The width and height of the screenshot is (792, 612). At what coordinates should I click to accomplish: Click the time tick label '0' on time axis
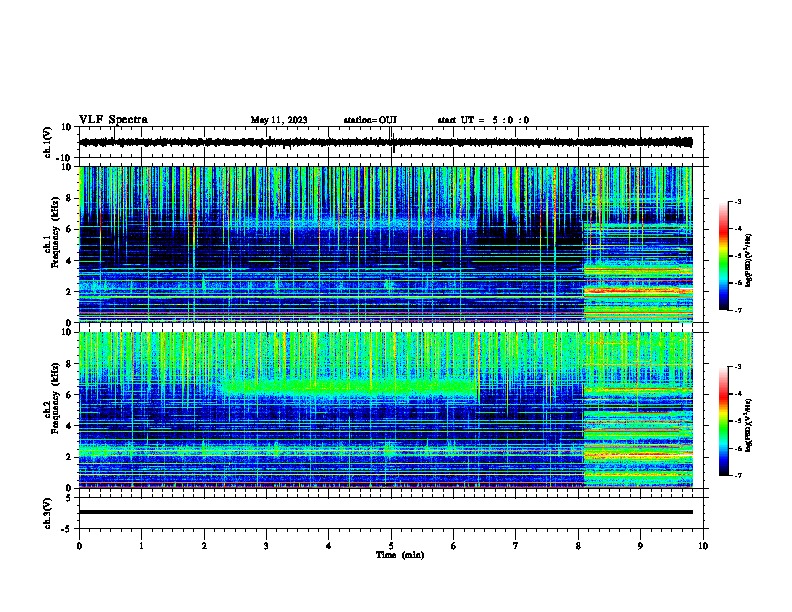(79, 546)
